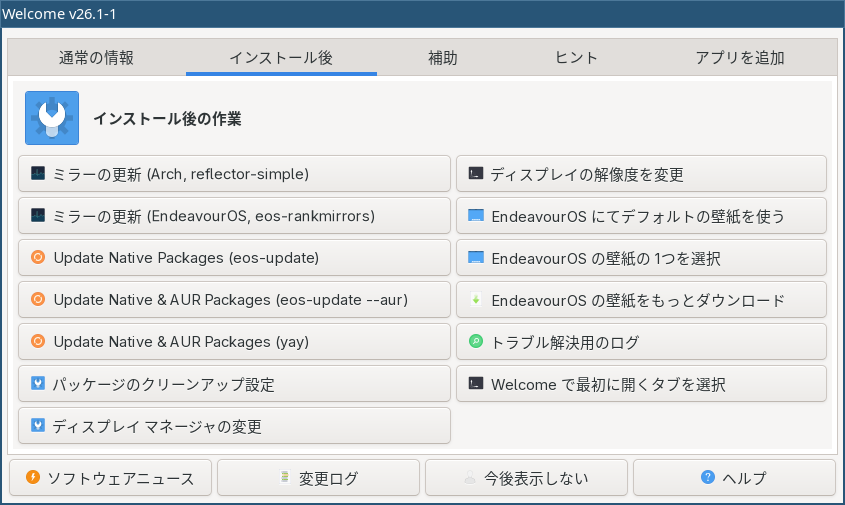Click the mirror icon for reflector-simple
This screenshot has height=505, width=845.
tap(38, 174)
